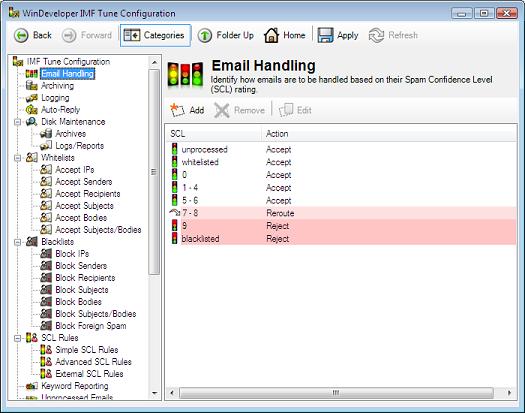Open Block Recipients blacklist icon
Image resolution: width=525 pixels, height=413 pixels.
tap(46, 278)
